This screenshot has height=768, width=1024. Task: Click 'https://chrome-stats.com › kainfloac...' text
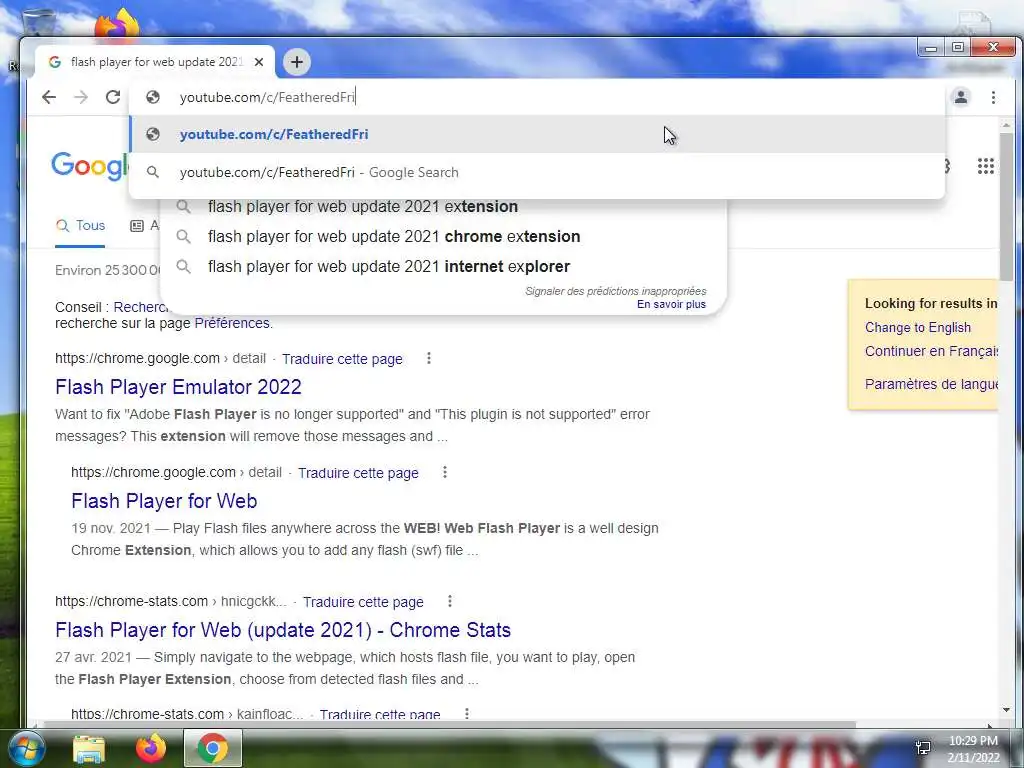(187, 714)
